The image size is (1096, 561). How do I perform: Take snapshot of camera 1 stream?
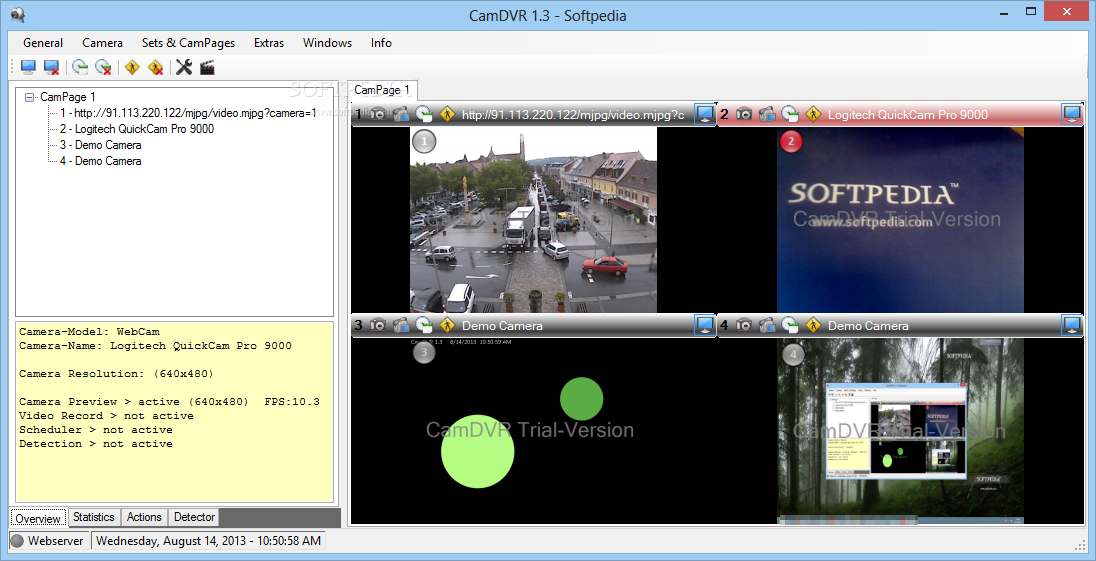(x=378, y=114)
